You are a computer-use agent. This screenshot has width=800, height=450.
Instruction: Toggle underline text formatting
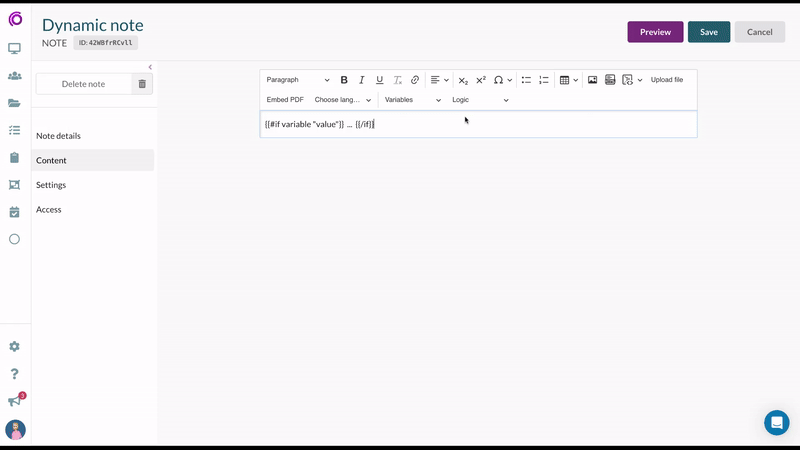tap(380, 80)
